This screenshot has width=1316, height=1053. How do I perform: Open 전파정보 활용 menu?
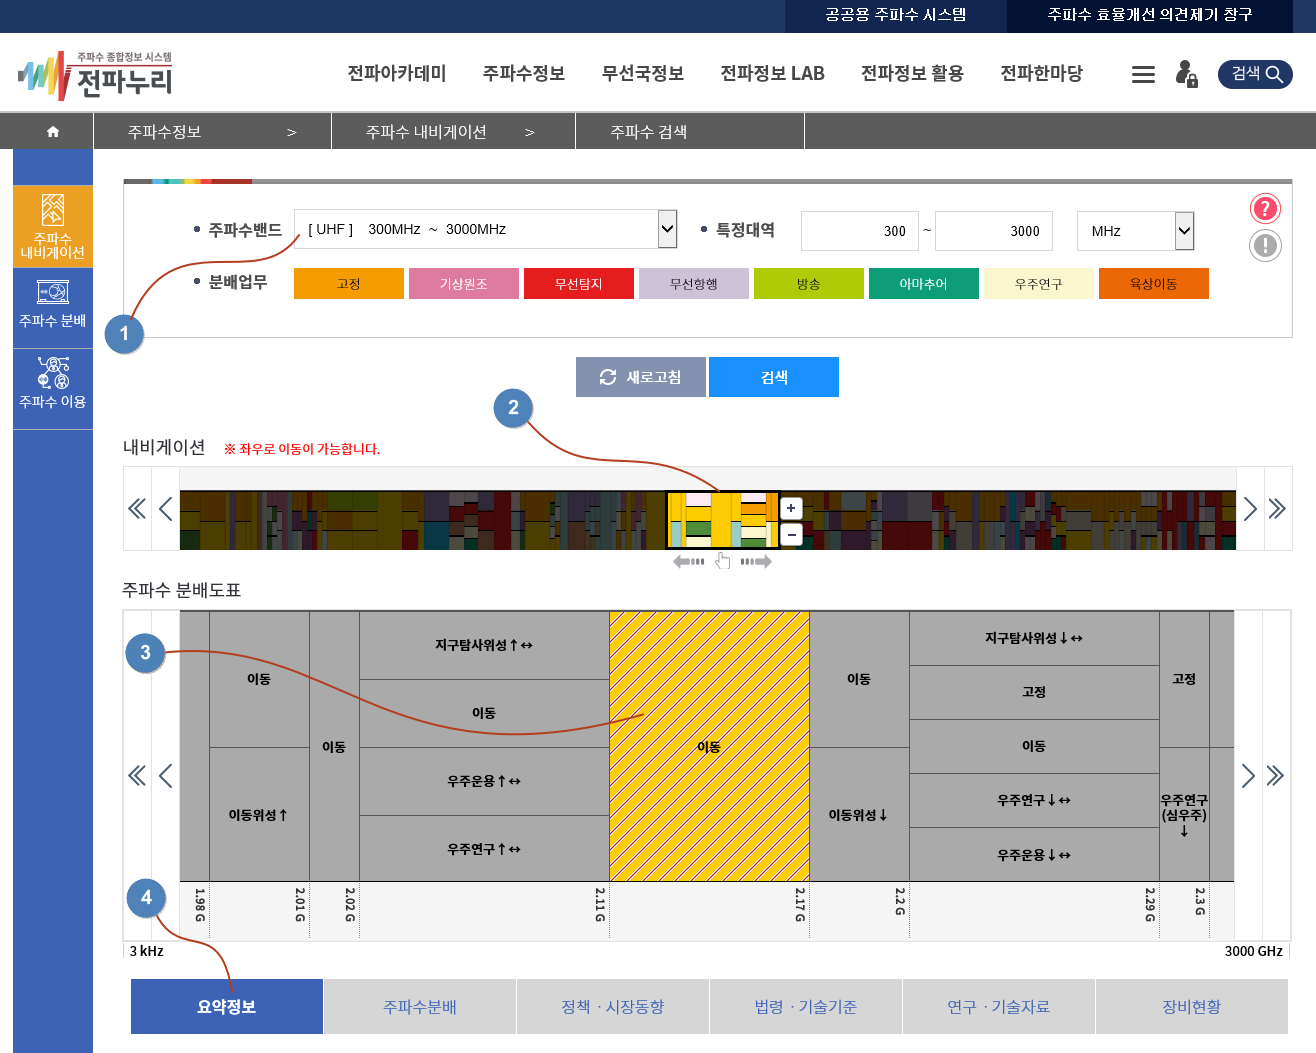click(x=913, y=74)
